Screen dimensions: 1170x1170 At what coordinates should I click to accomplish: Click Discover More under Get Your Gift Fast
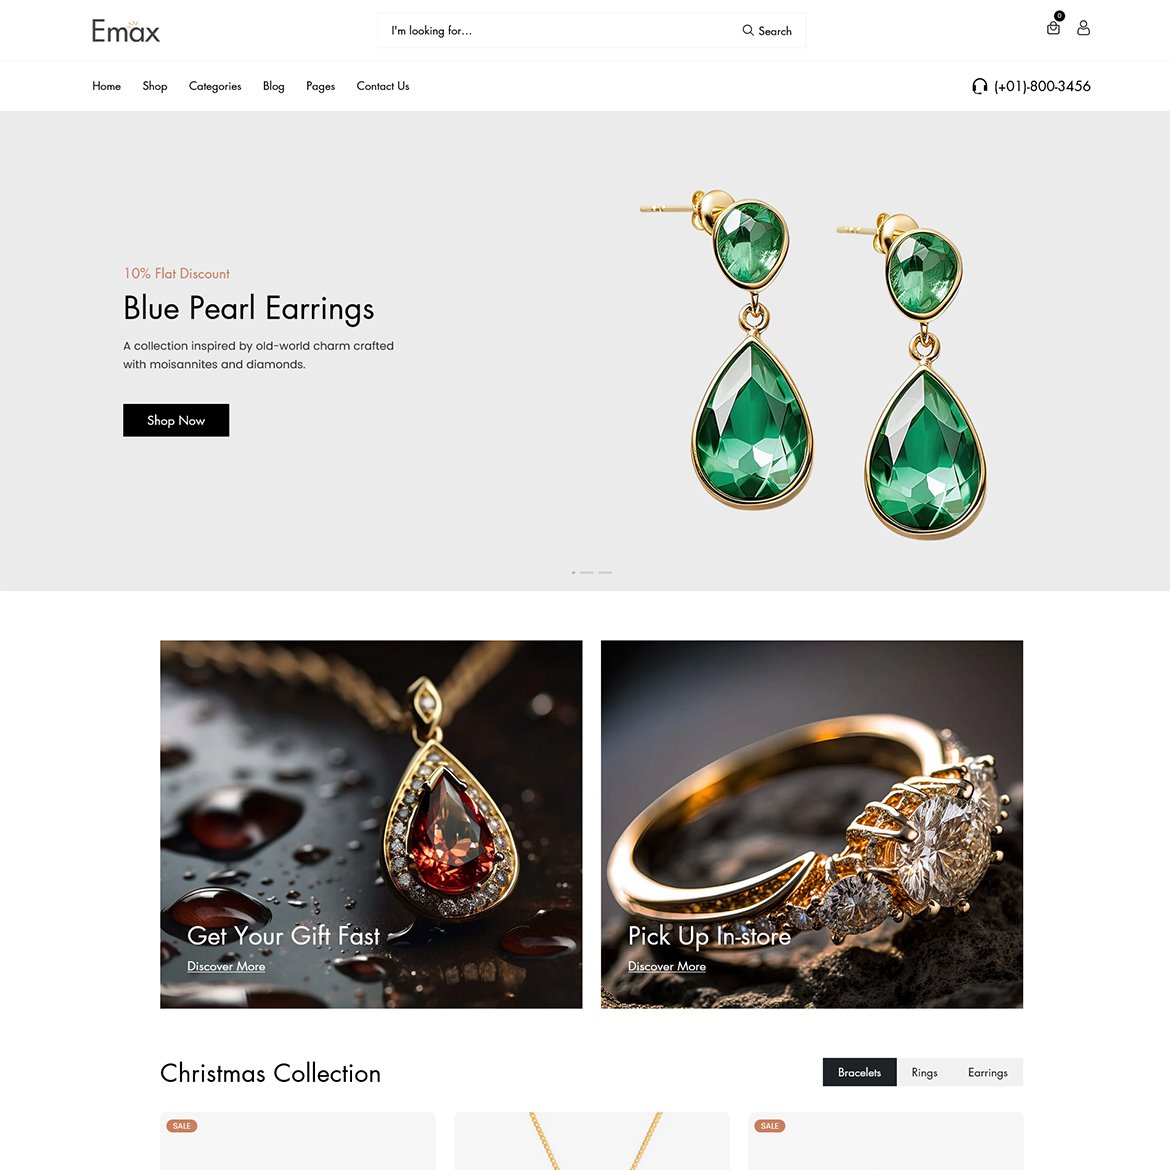point(226,966)
